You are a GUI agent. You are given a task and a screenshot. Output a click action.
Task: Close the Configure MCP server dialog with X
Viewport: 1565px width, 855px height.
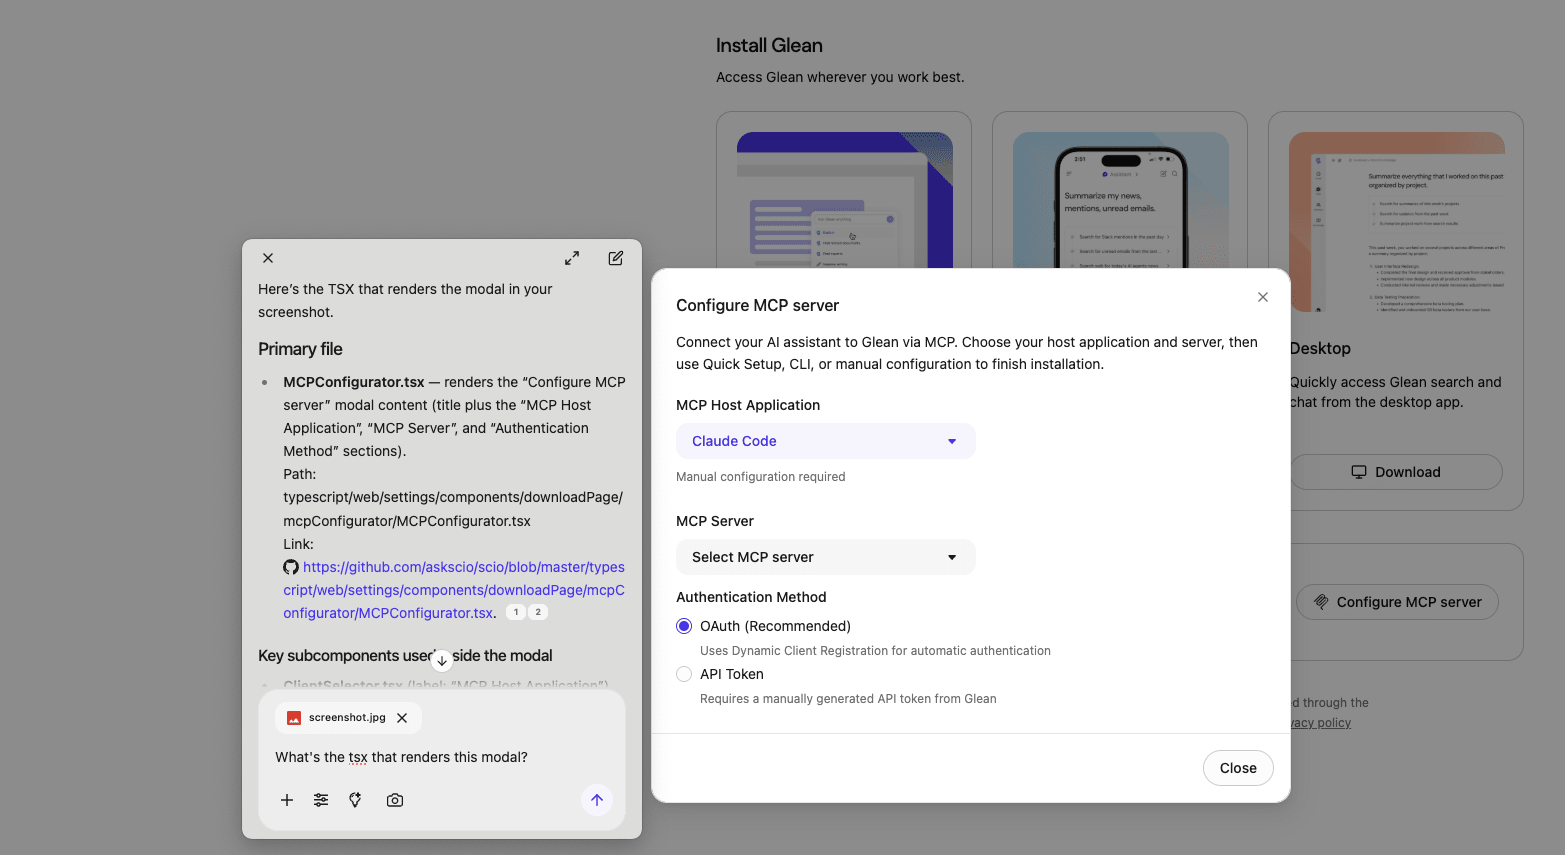click(x=1263, y=297)
